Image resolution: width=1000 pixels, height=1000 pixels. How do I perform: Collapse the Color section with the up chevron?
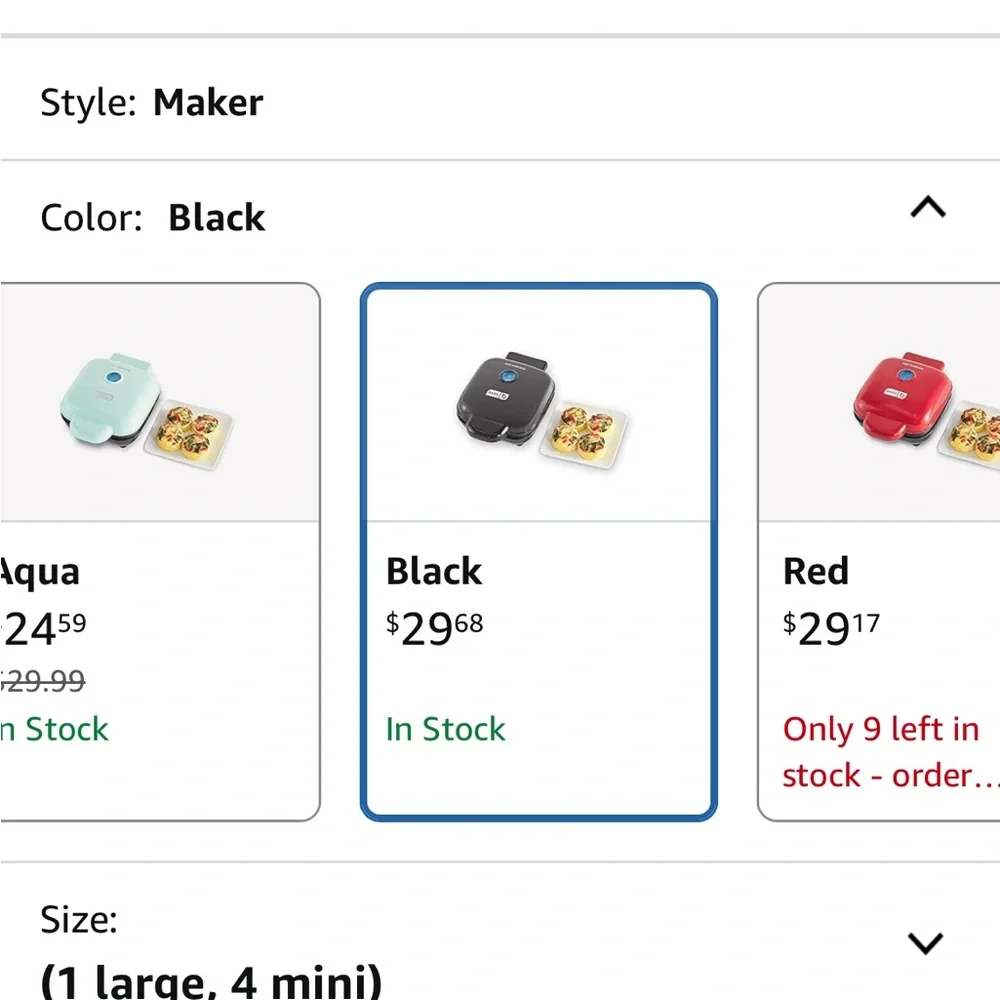(x=928, y=208)
